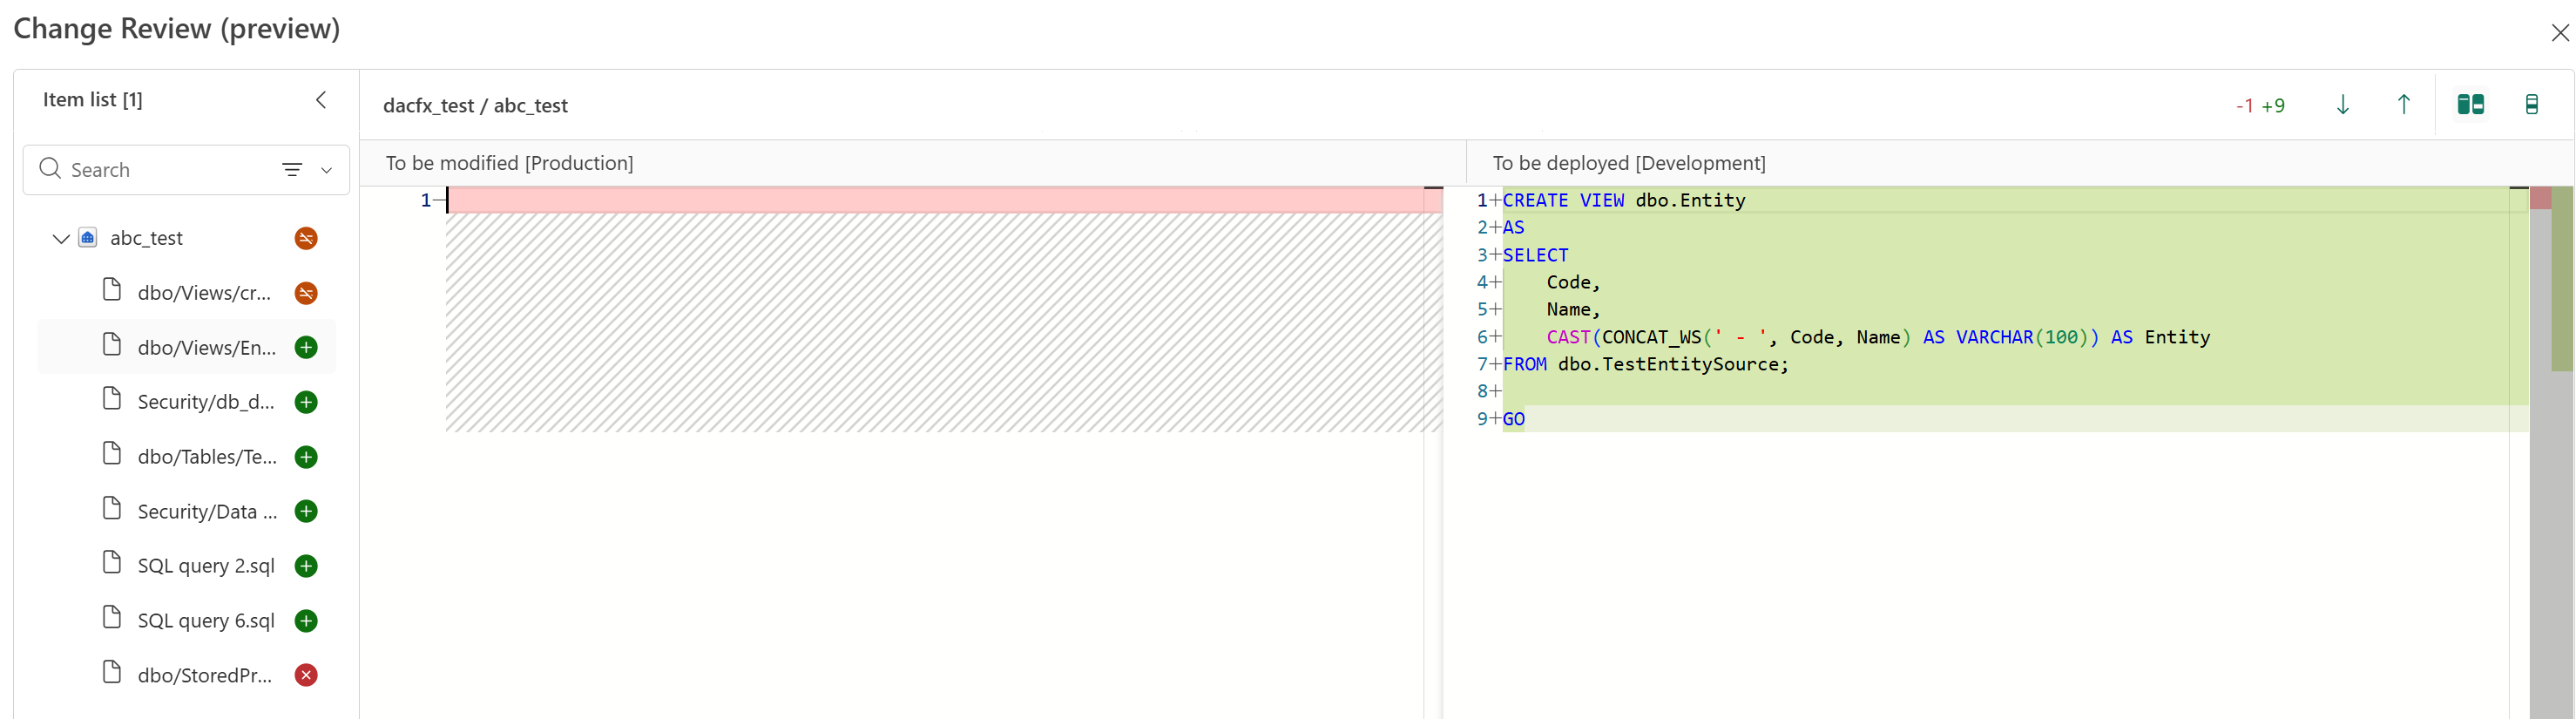The height and width of the screenshot is (719, 2576).
Task: Open dbo/StoredPr... file item
Action: pos(204,675)
